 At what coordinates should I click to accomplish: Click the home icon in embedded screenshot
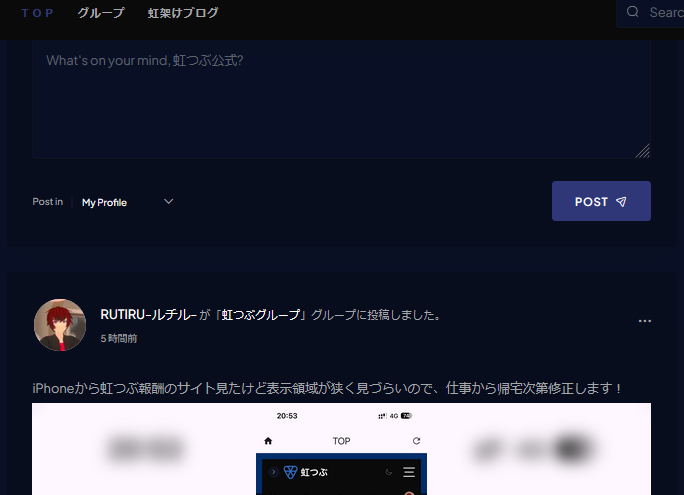click(x=268, y=440)
